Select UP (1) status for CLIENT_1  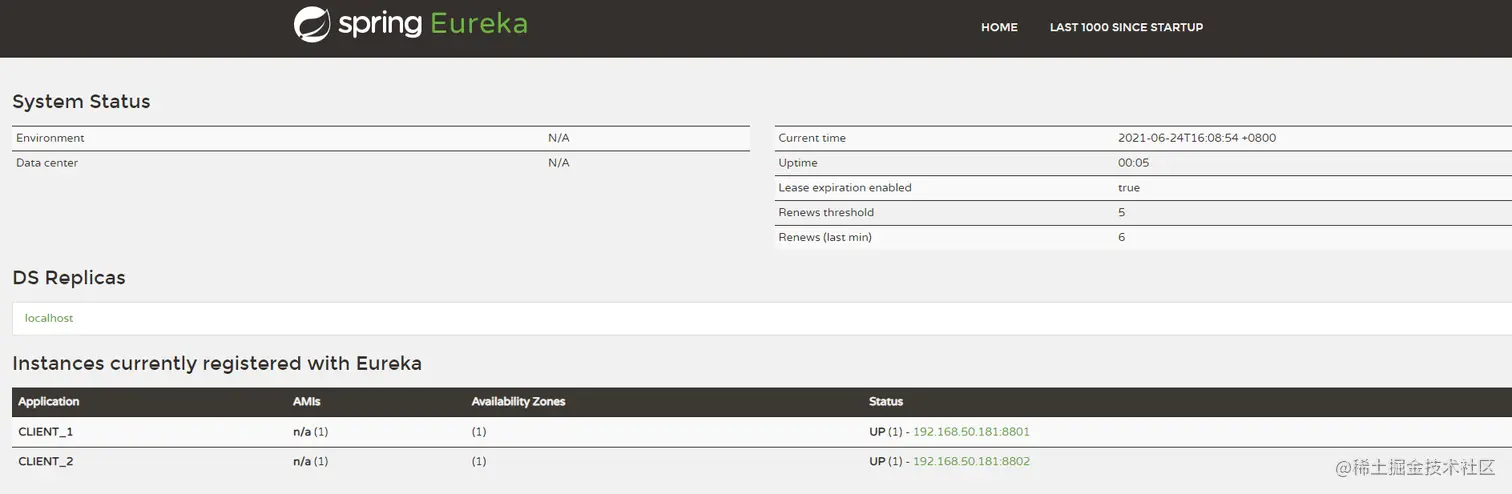tap(887, 432)
